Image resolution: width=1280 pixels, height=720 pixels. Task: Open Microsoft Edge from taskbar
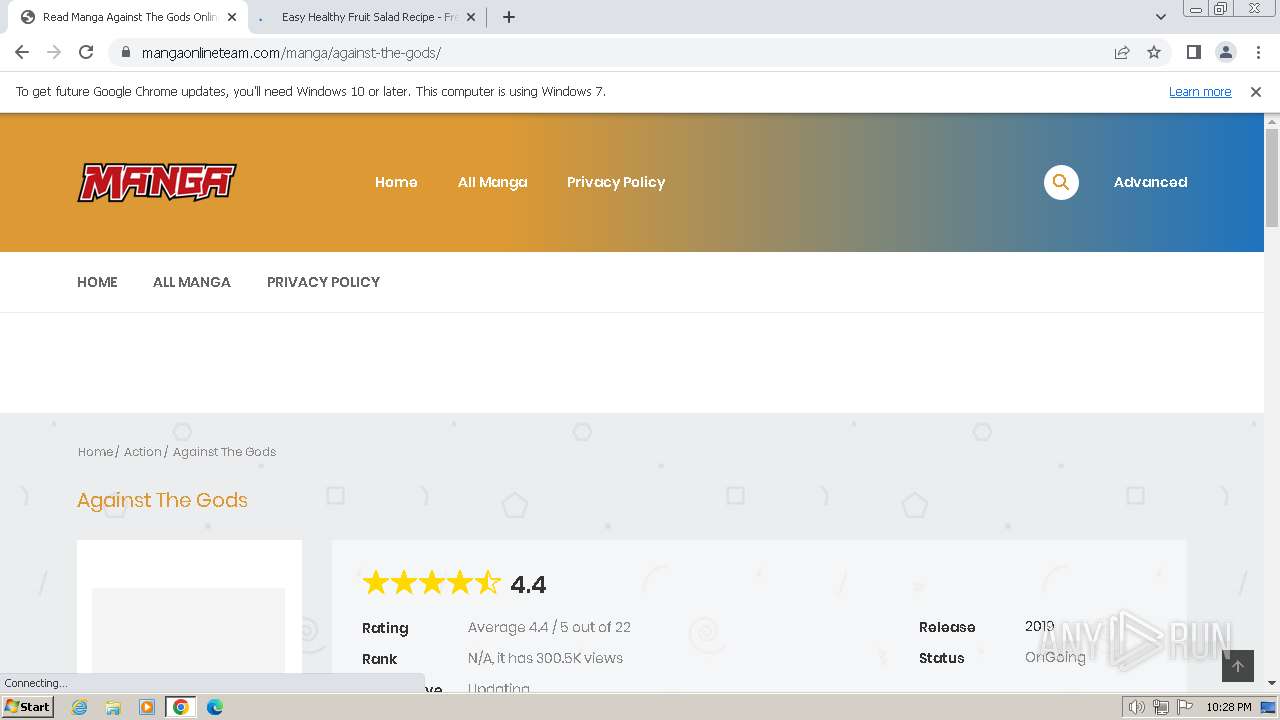coord(215,707)
